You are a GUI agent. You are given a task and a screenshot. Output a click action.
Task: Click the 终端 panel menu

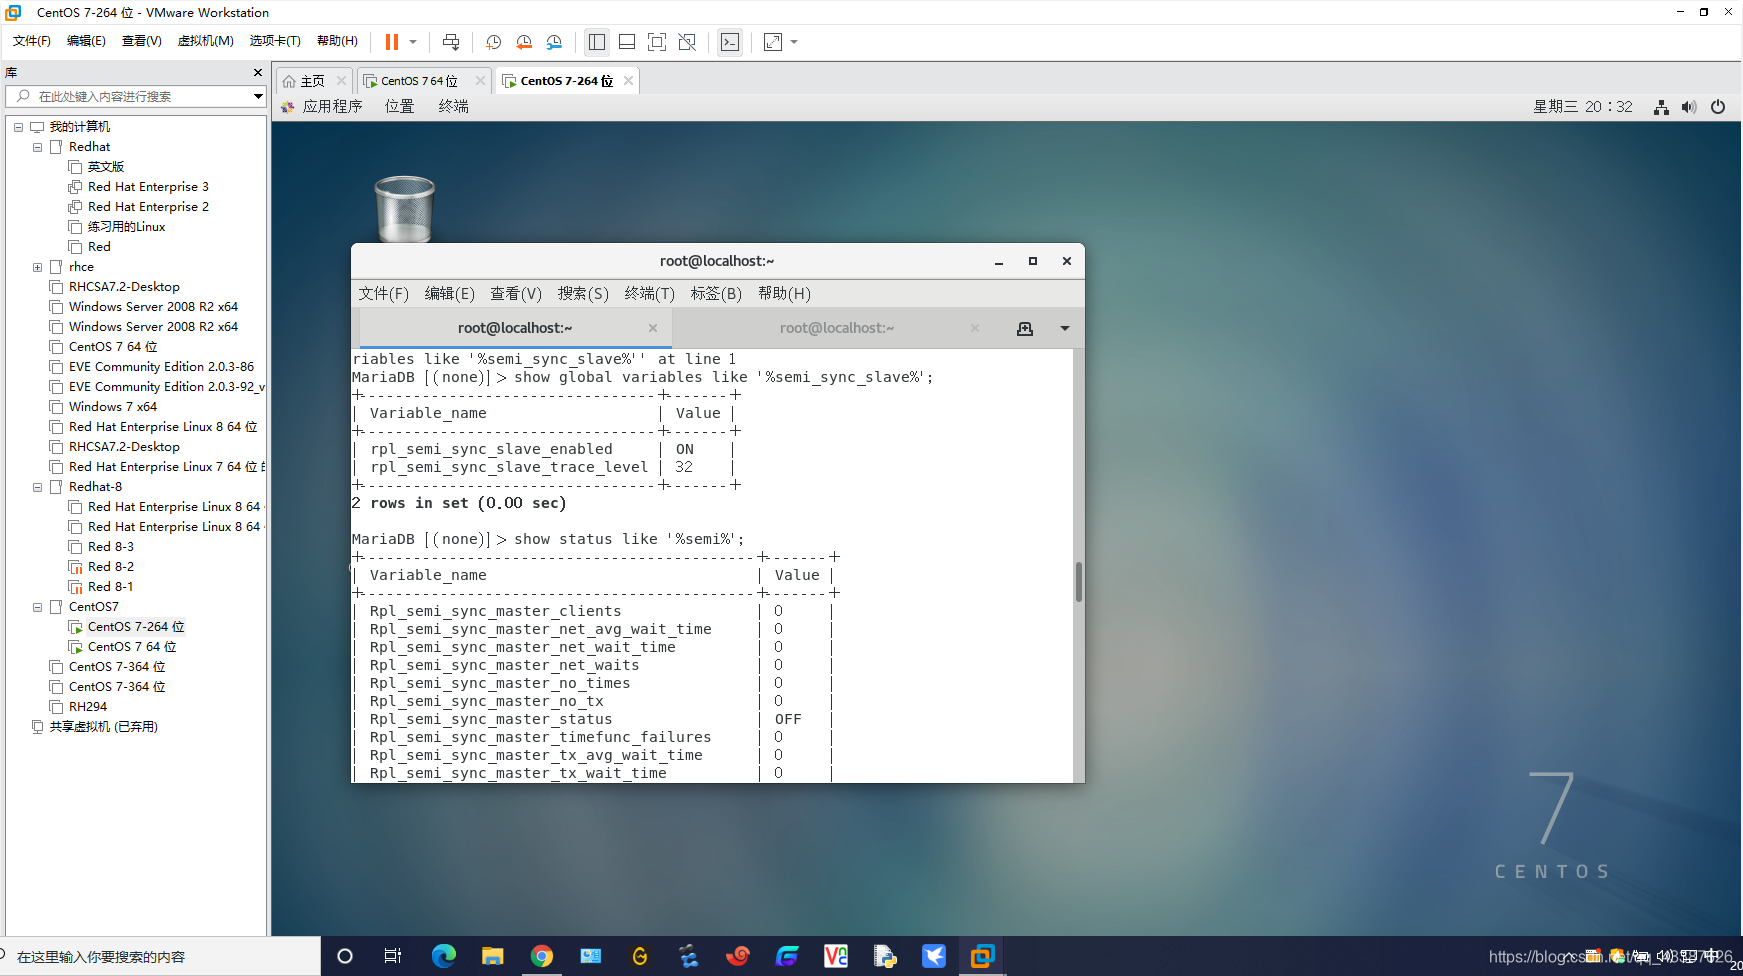453,106
